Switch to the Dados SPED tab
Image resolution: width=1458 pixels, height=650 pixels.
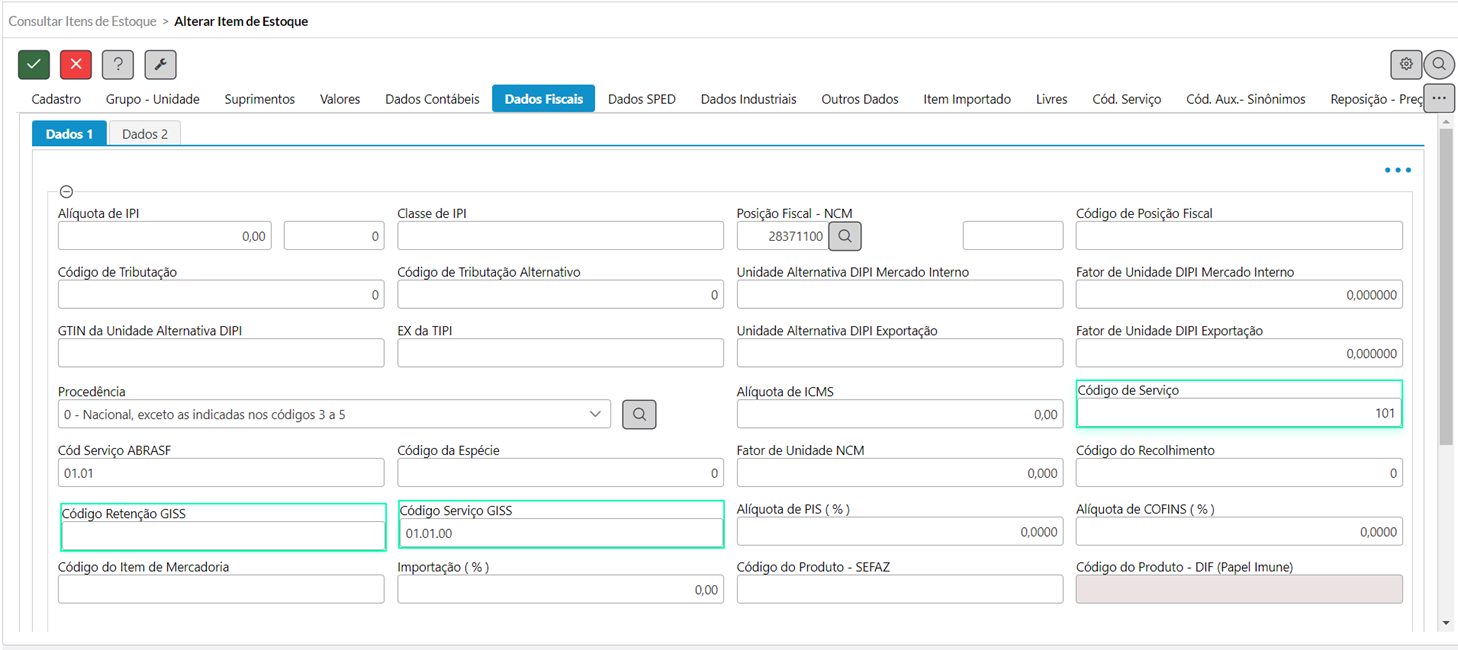click(641, 99)
